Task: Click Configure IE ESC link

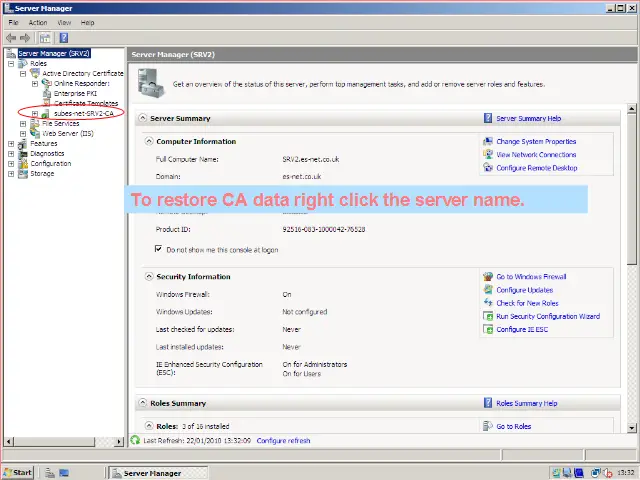Action: (522, 329)
